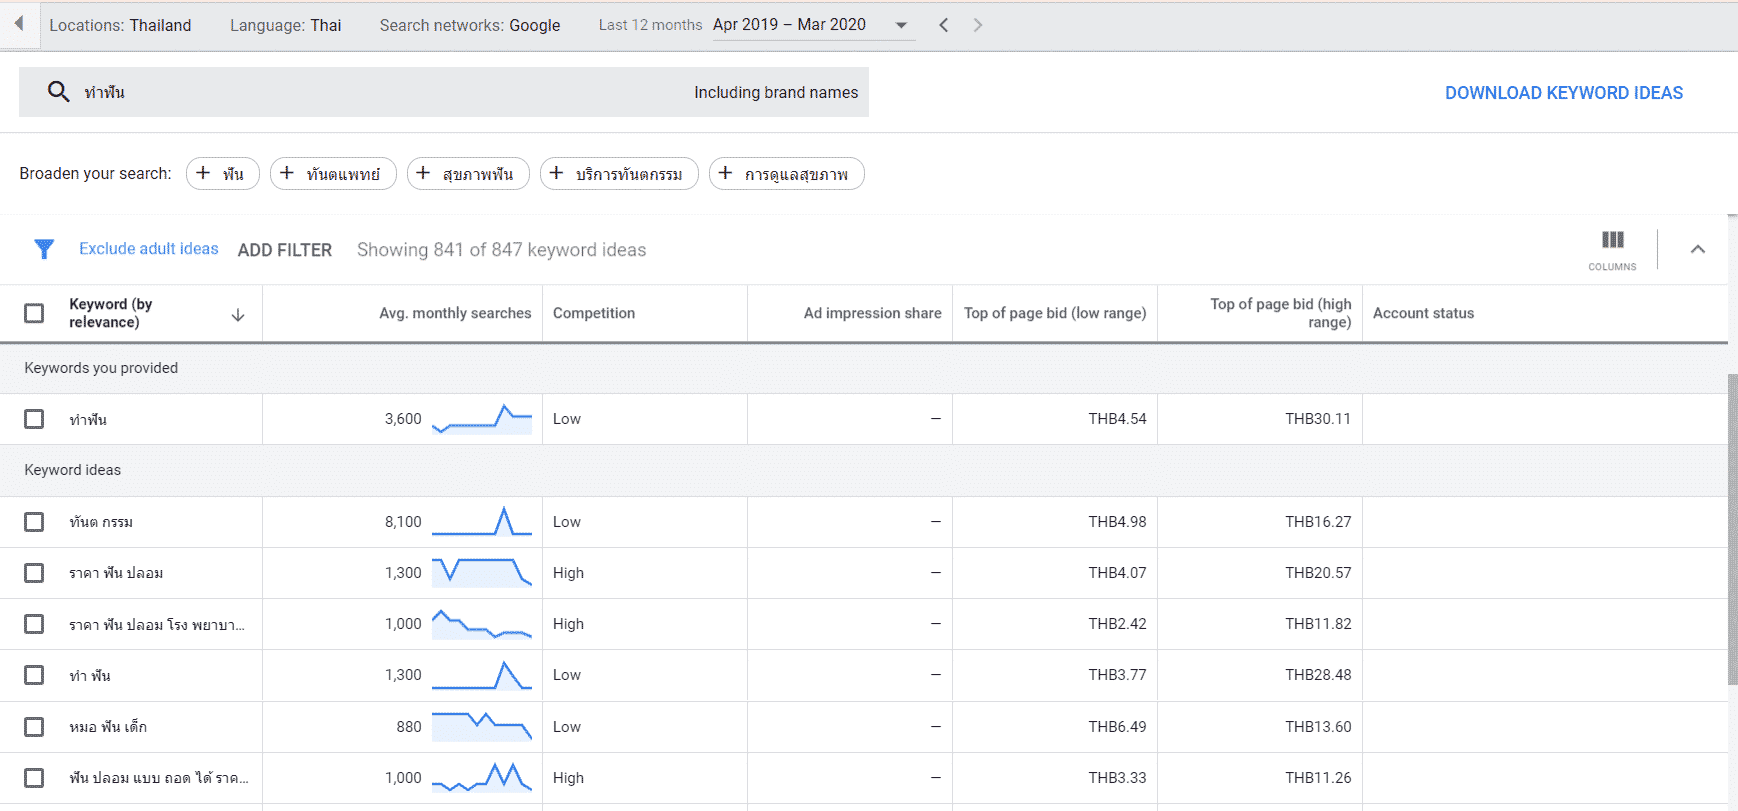1738x811 pixels.
Task: Go to next date range arrow
Action: coord(978,25)
